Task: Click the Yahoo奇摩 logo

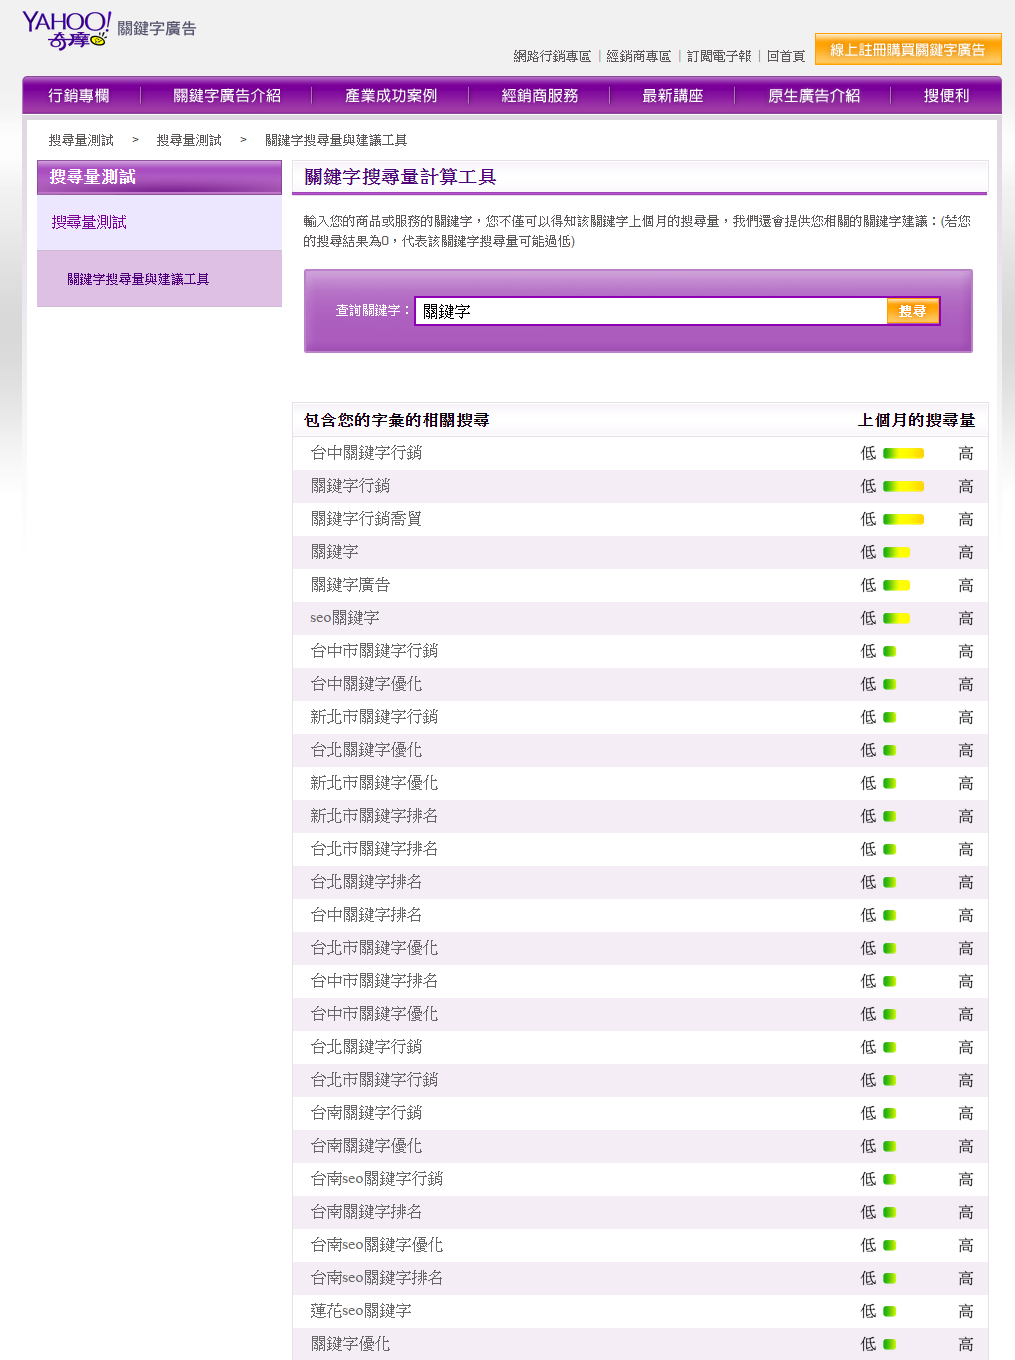Action: click(66, 30)
